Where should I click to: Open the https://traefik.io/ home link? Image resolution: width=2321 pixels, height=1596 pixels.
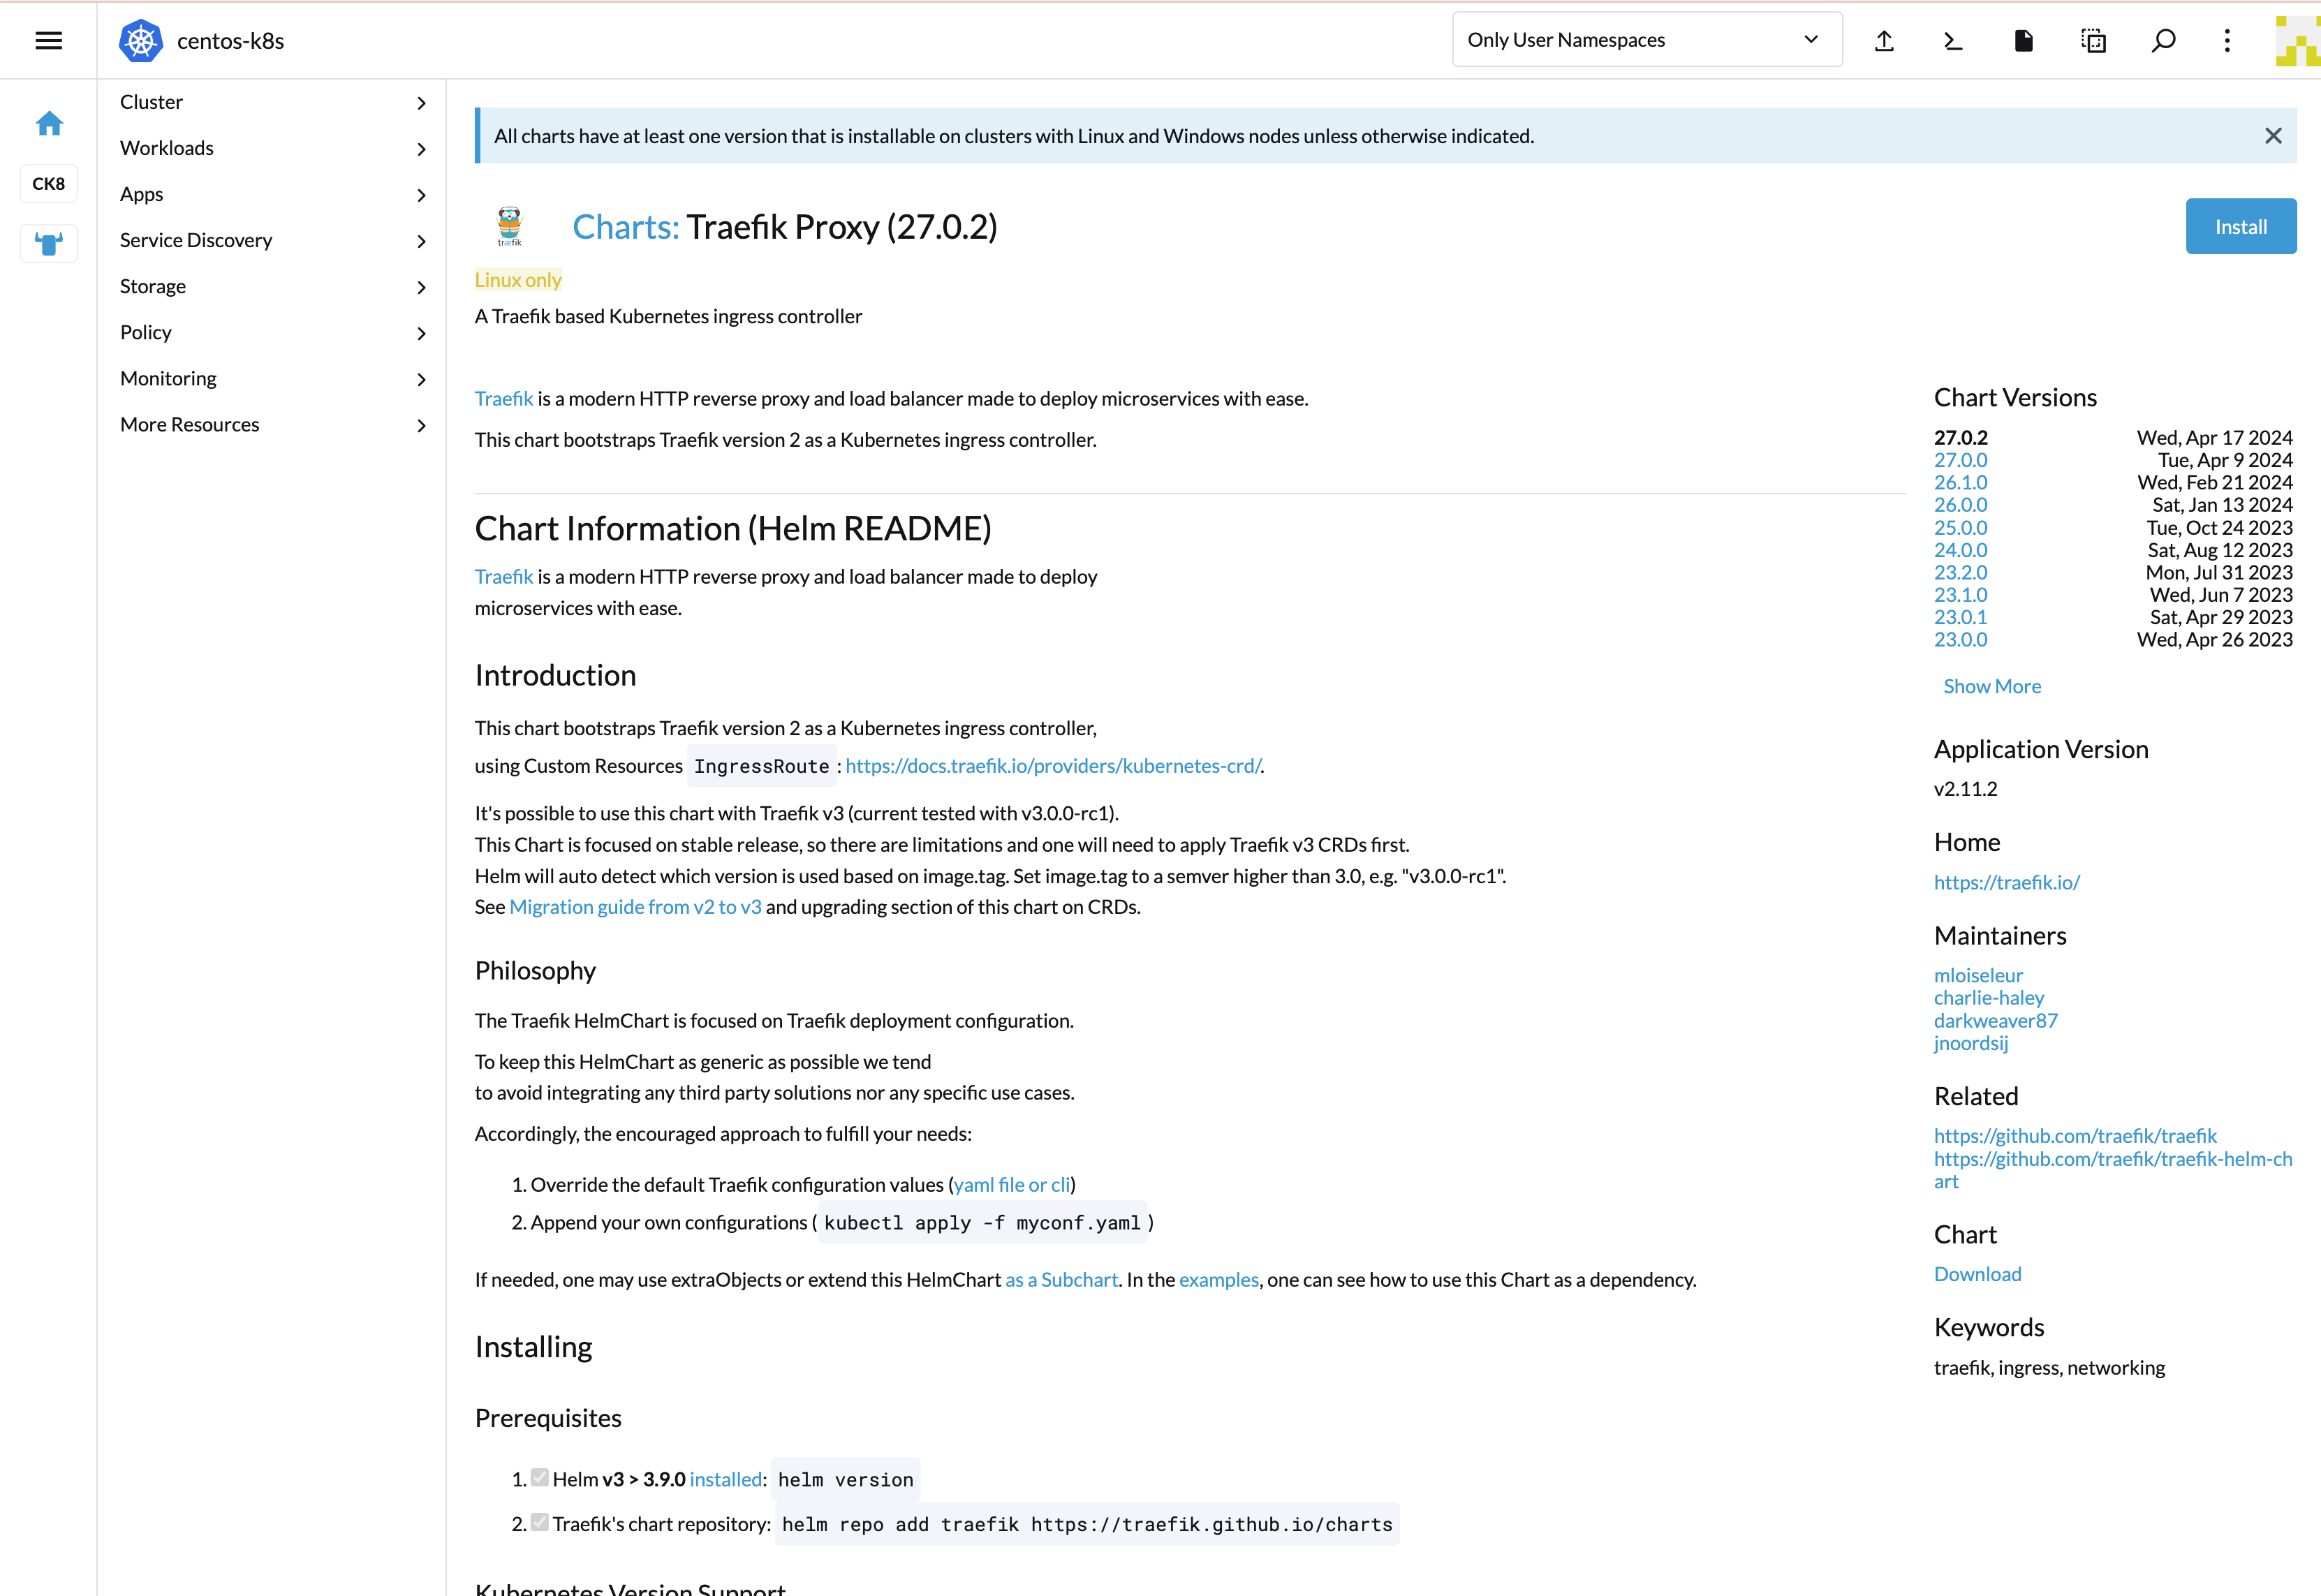[x=2006, y=882]
